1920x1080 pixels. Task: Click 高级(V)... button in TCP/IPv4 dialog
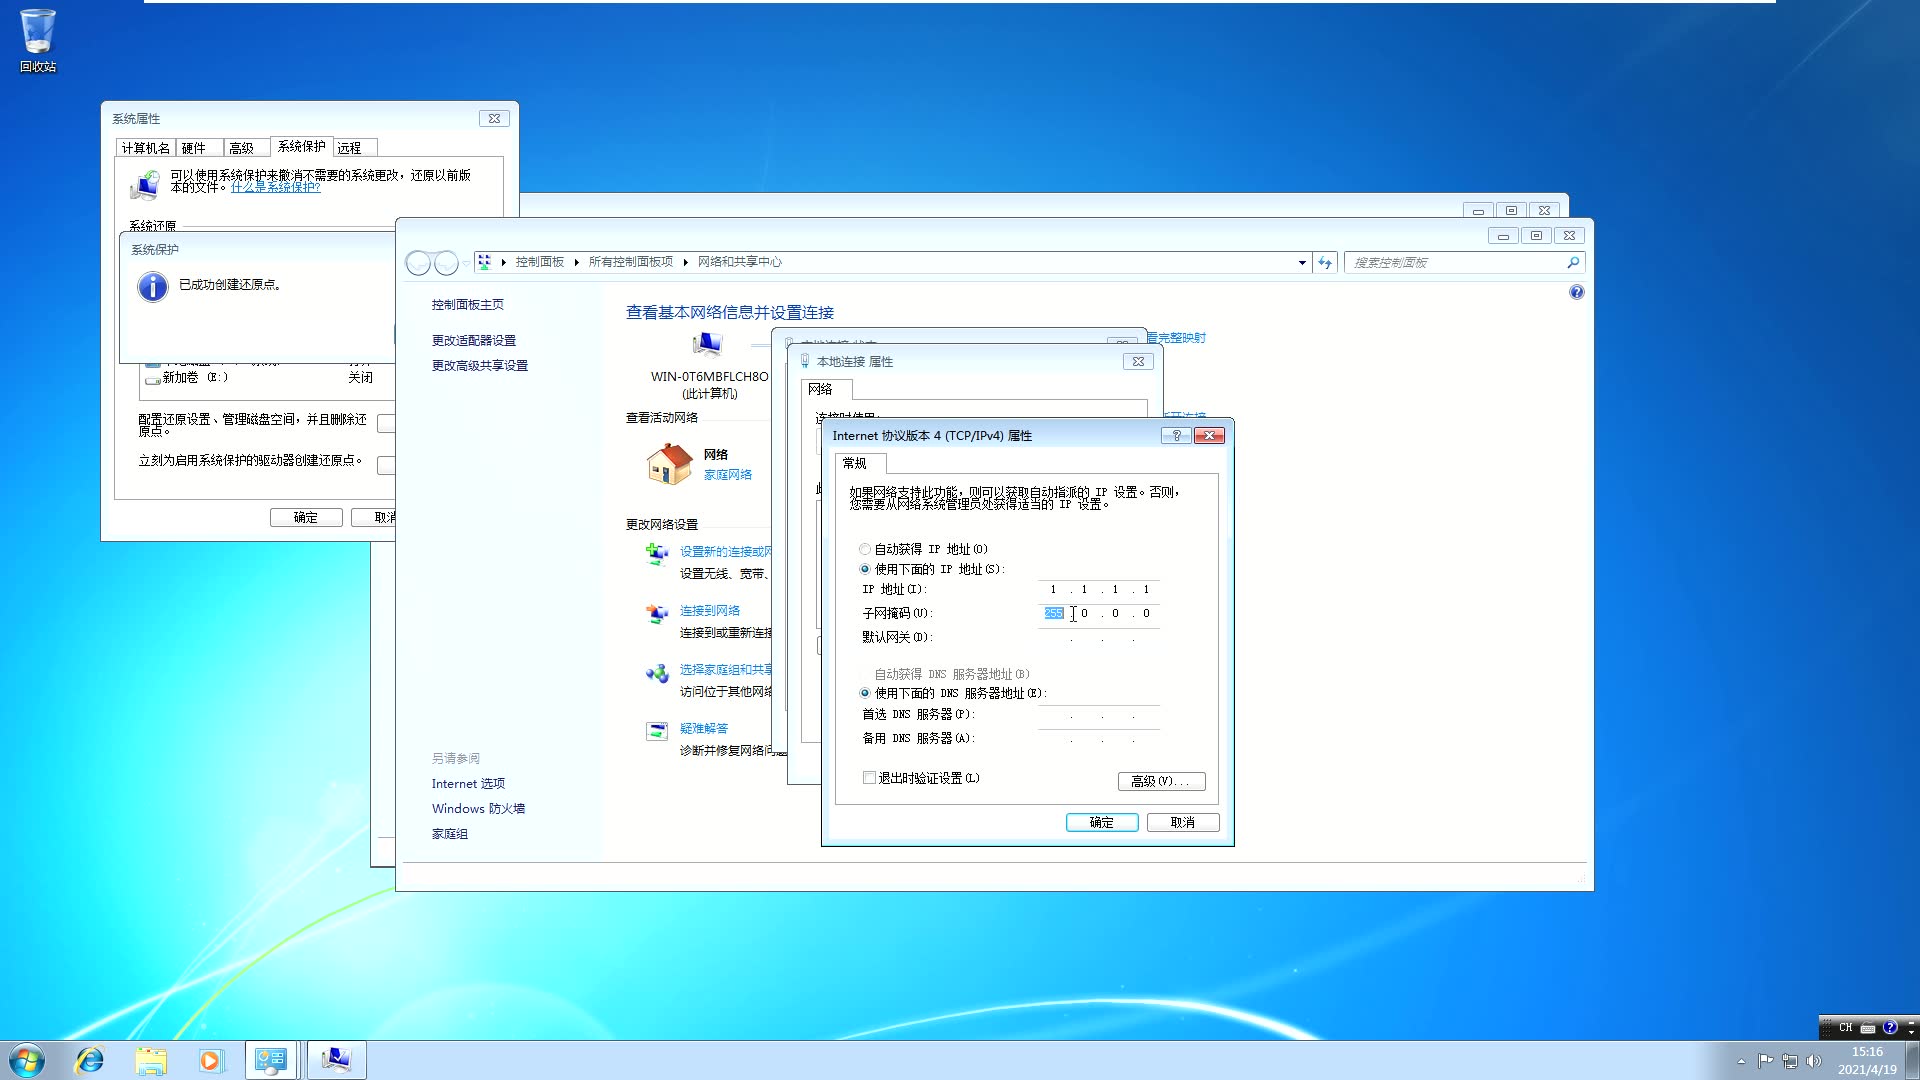pos(1161,782)
